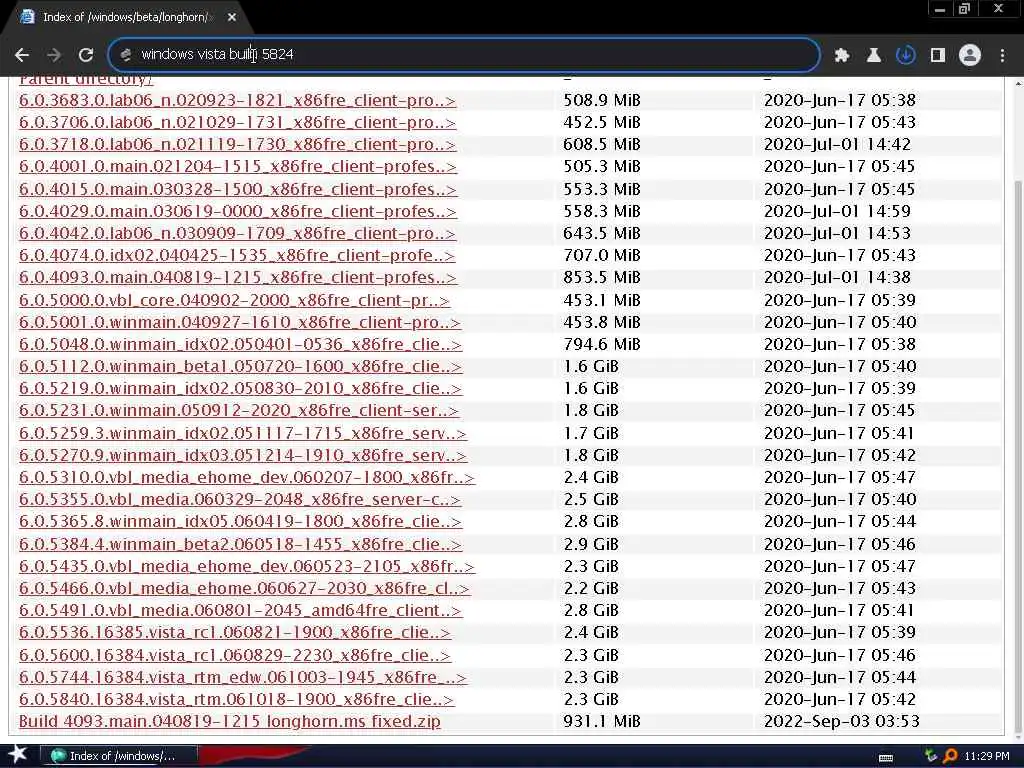Click link 6.0.5491.0.vbl_media.060801-2045 amd64fre
Screen dimensions: 1024x768
click(x=240, y=611)
